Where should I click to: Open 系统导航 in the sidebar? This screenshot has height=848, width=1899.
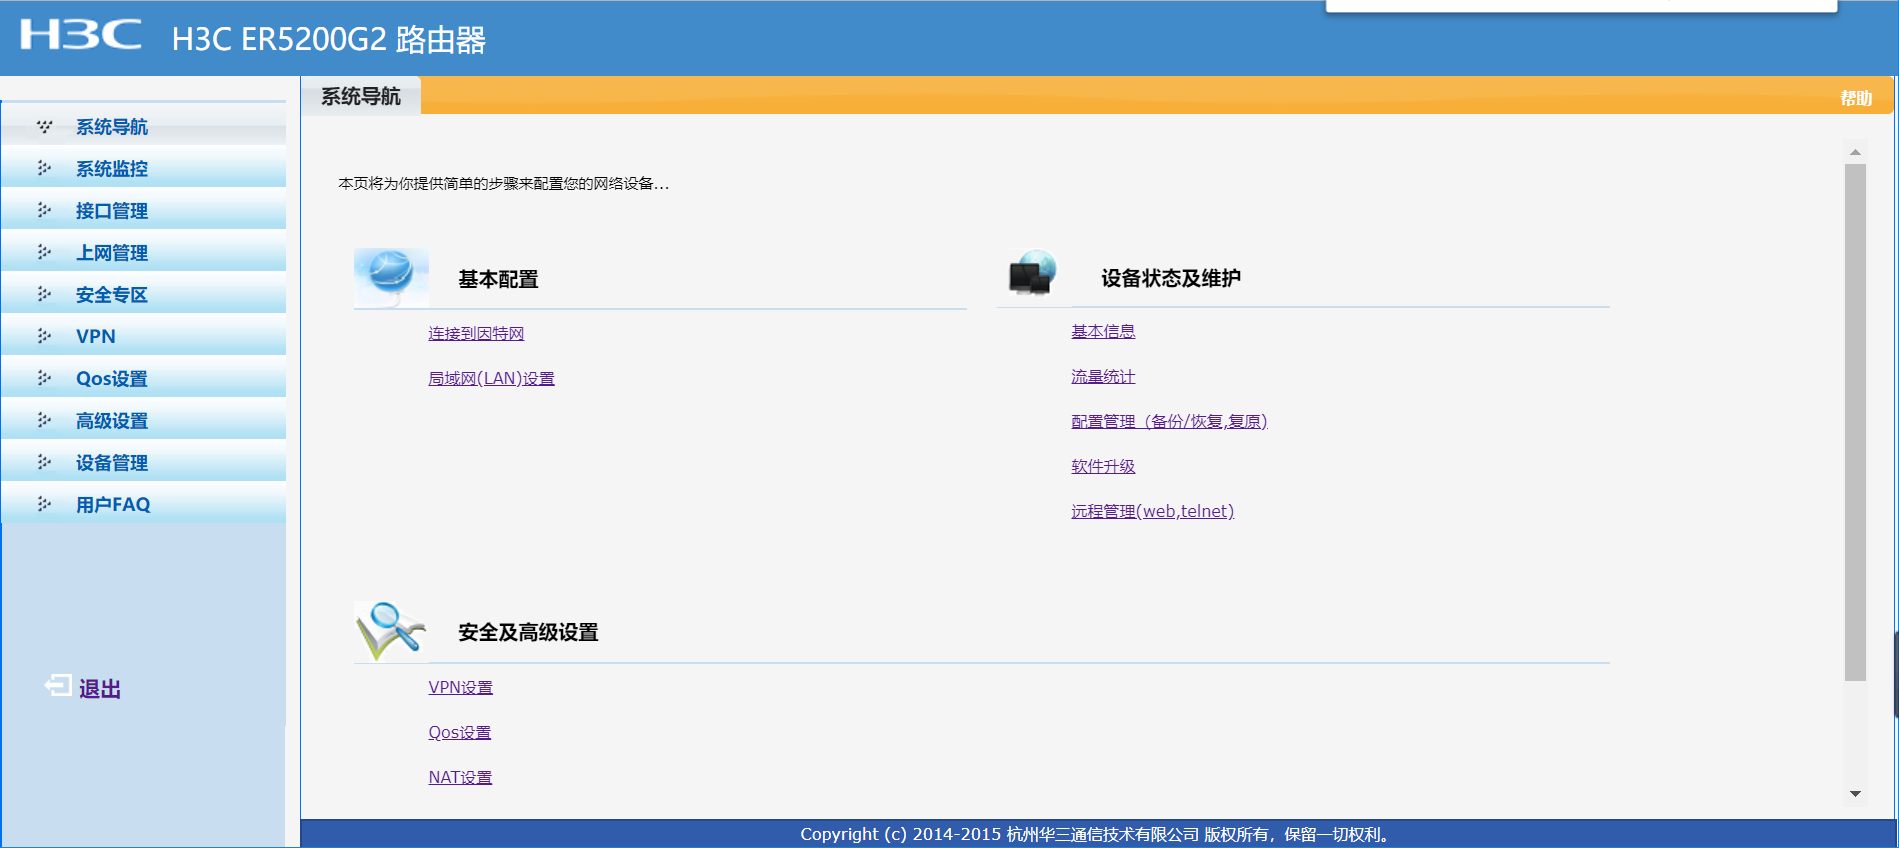click(112, 127)
